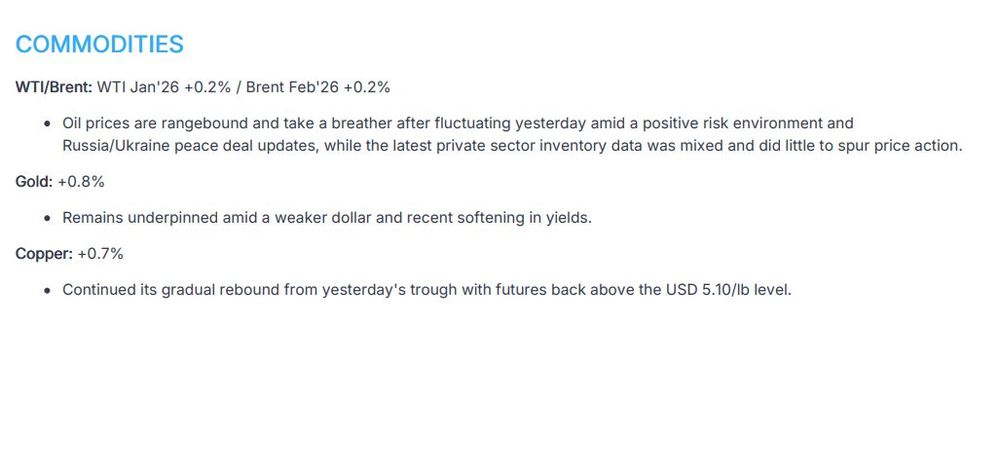Screen dimensions: 1000x464
Task: Click the Brent Feb'26 +0.2% figure
Action: (x=317, y=87)
